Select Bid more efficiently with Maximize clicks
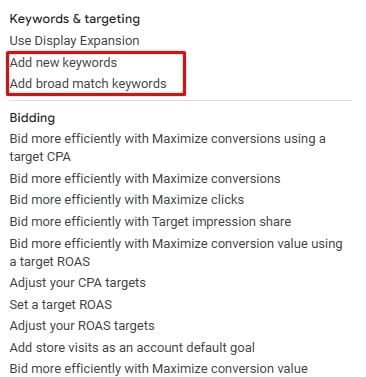The image size is (366, 377). pyautogui.click(x=127, y=200)
